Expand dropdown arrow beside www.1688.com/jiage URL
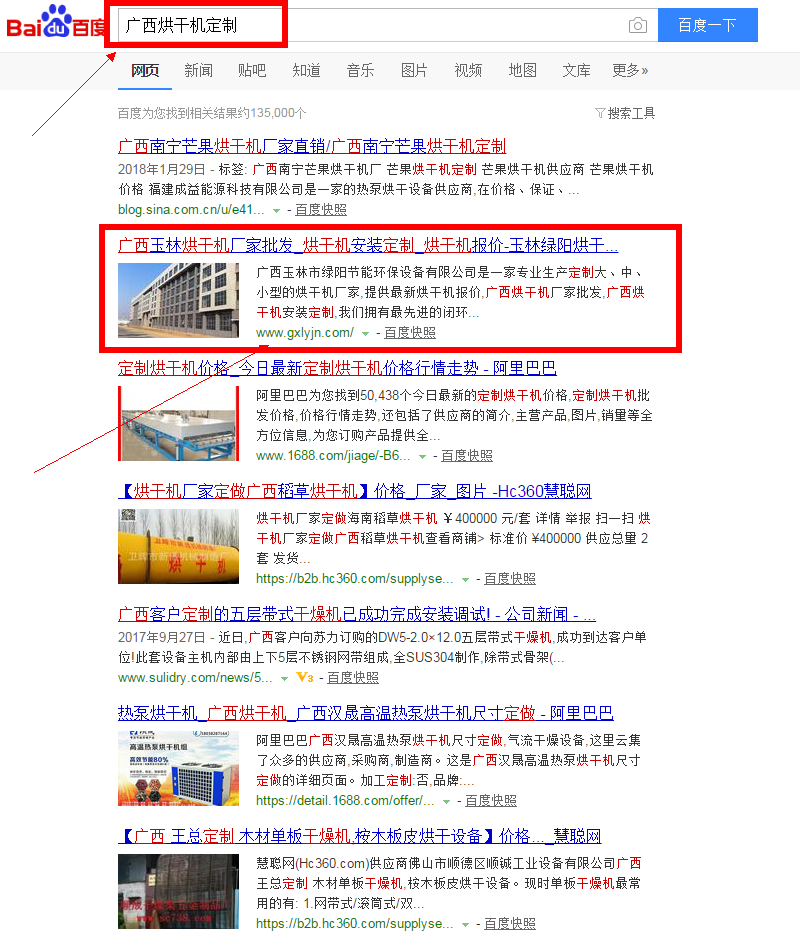Viewport: 800px width, 936px height. pos(423,456)
